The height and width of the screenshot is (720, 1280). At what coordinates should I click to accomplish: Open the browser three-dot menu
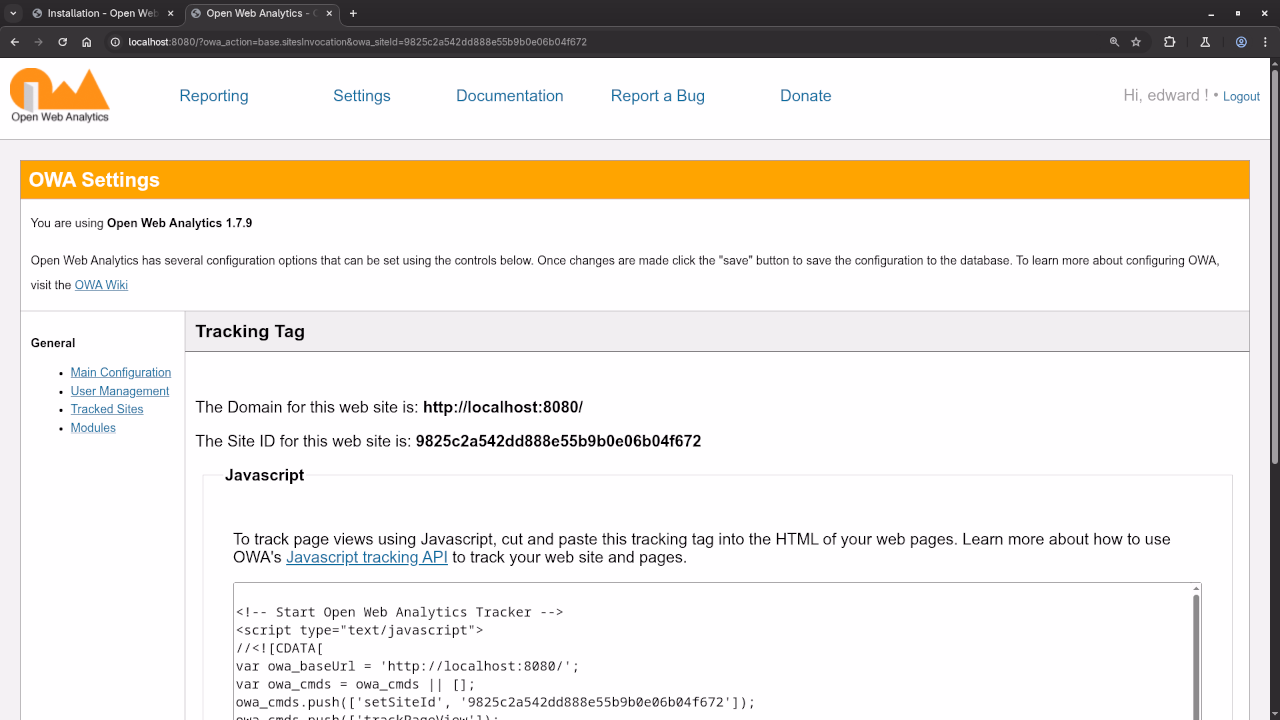[x=1264, y=42]
